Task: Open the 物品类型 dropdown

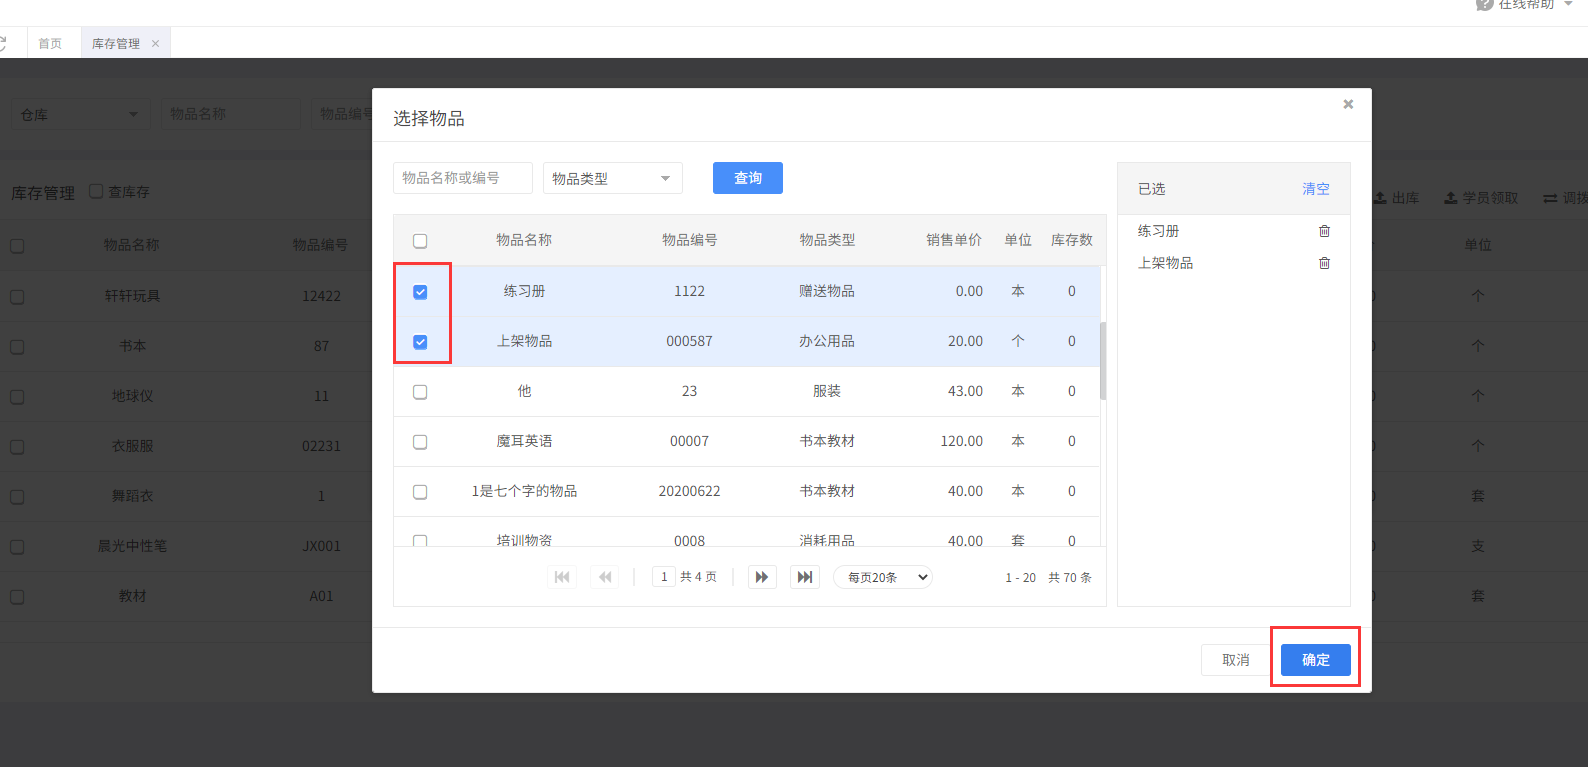Action: pyautogui.click(x=613, y=178)
